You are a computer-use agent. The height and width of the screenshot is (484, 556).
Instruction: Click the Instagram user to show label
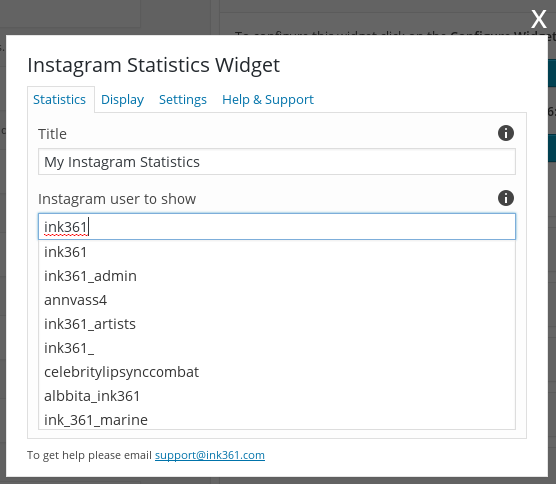click(117, 199)
